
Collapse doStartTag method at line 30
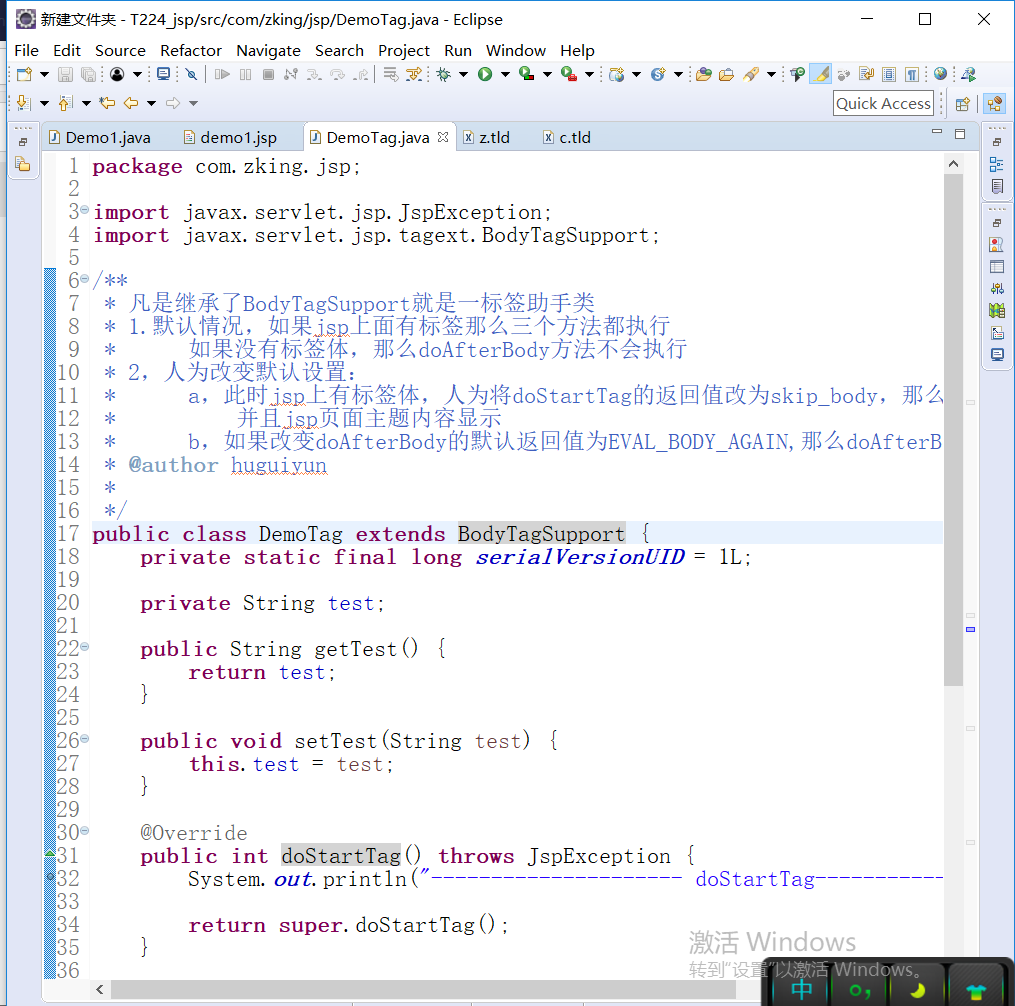pos(84,830)
